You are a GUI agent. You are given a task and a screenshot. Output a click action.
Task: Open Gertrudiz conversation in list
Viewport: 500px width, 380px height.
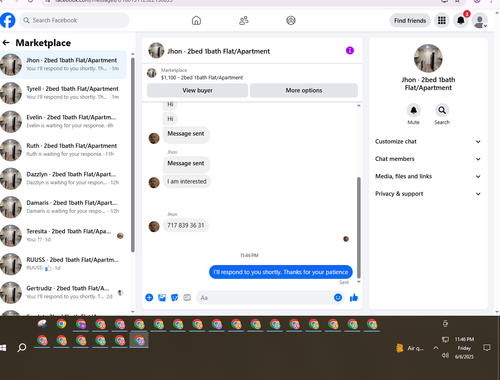63,292
